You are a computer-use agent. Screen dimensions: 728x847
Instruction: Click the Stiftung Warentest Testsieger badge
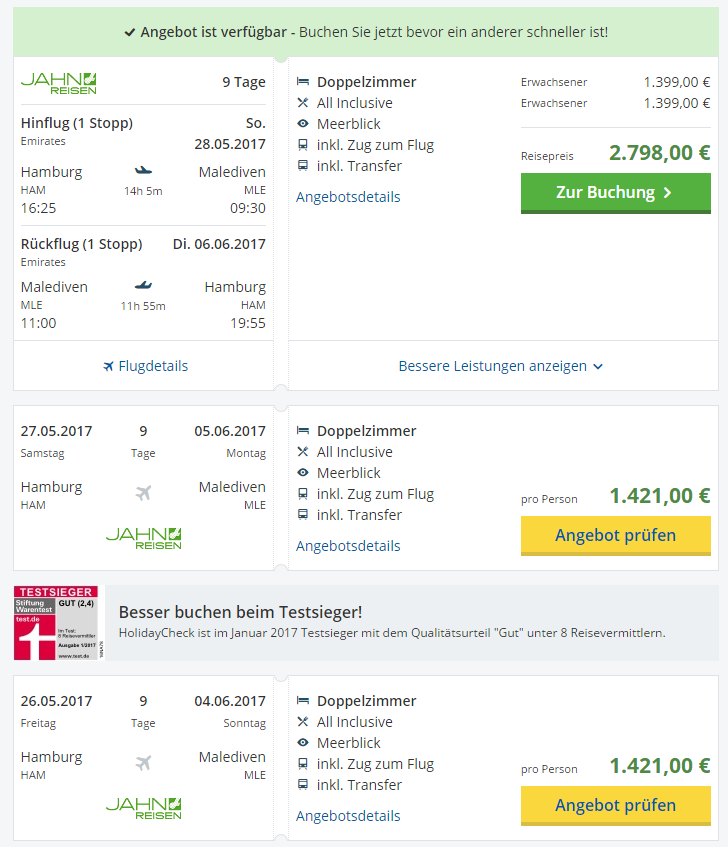tap(59, 623)
